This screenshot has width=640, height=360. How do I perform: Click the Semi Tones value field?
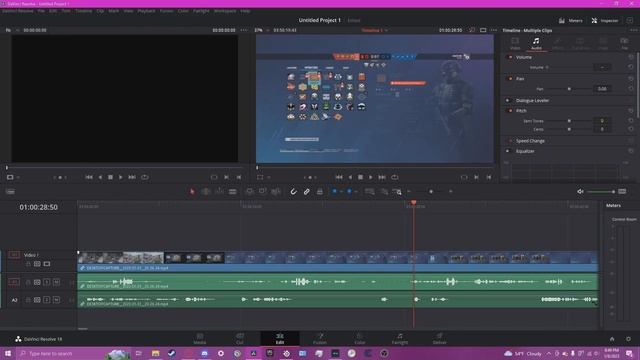pyautogui.click(x=602, y=121)
